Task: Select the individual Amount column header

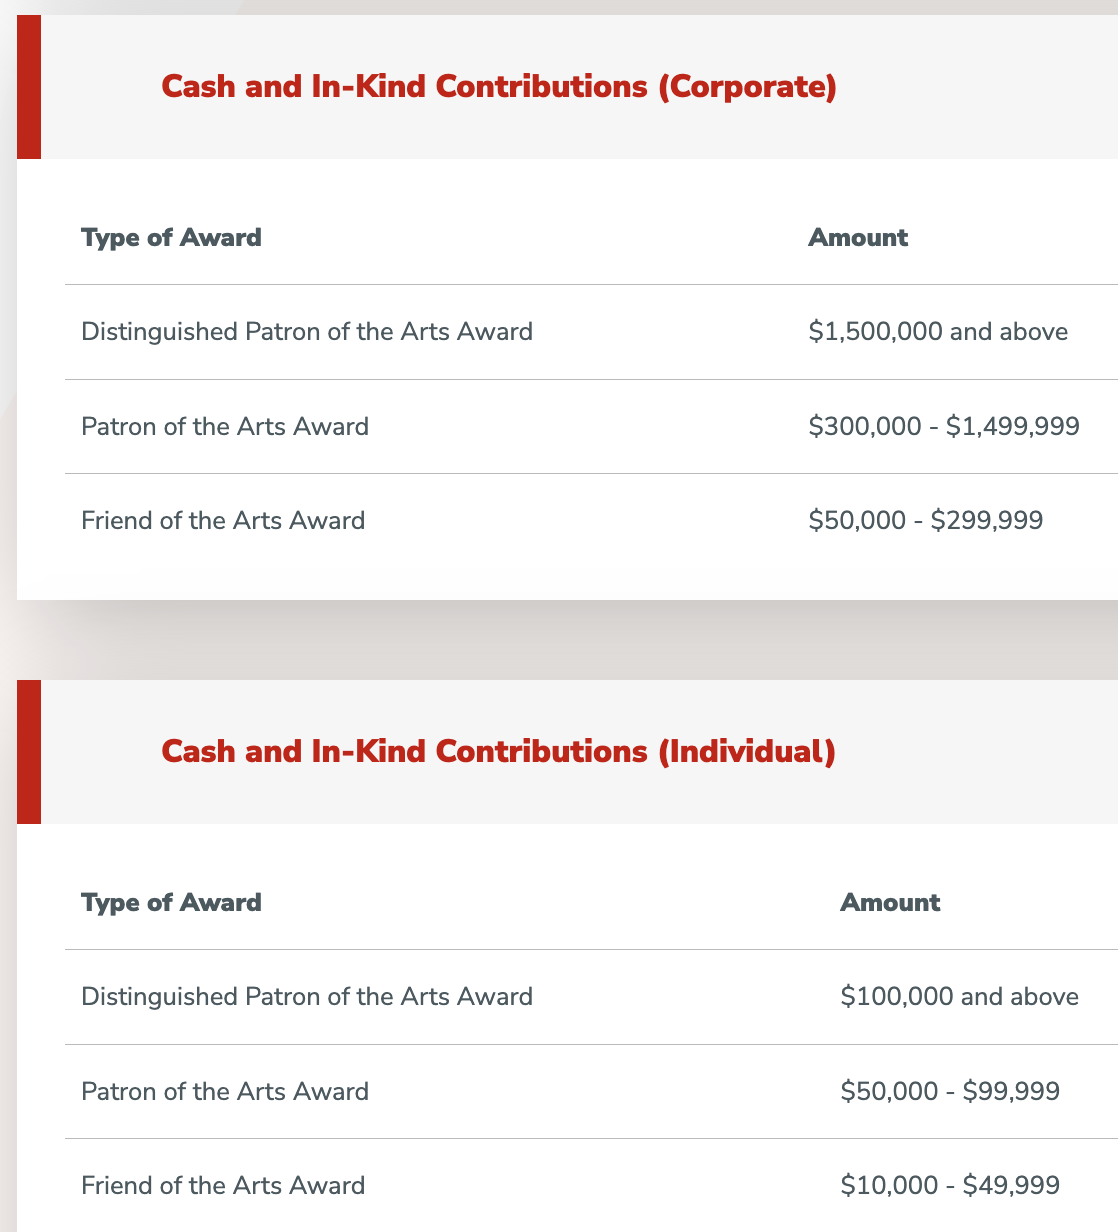Action: tap(890, 903)
